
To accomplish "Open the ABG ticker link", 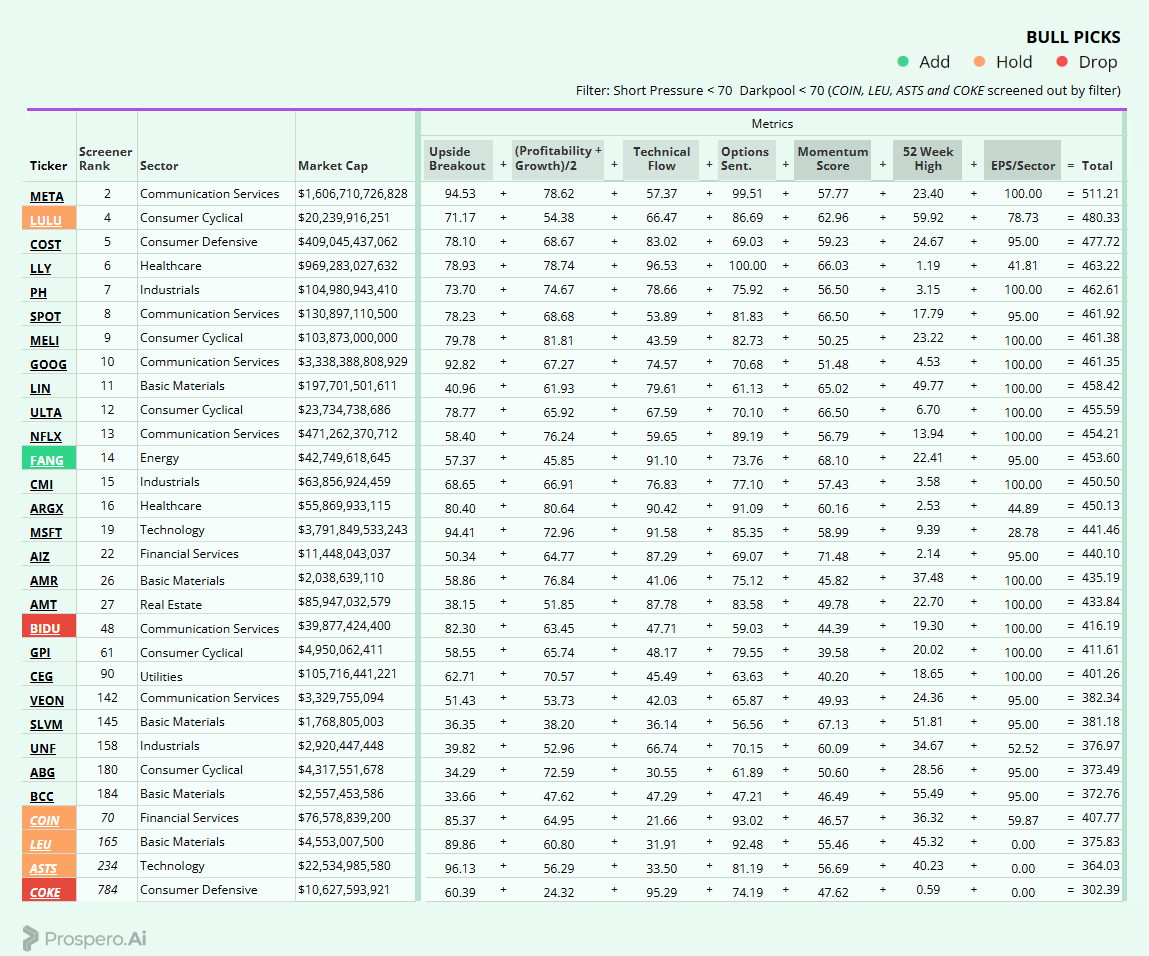I will 43,773.
